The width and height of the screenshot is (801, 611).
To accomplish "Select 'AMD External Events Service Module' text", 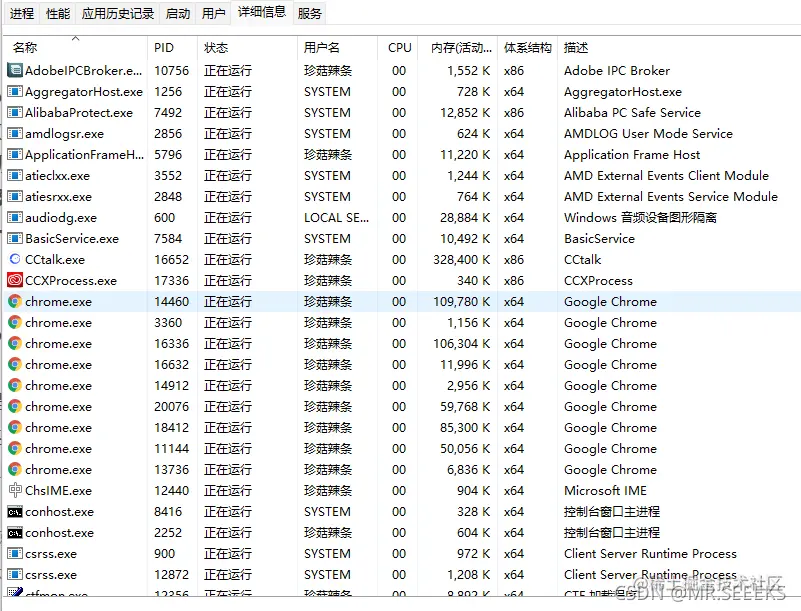I will (671, 196).
